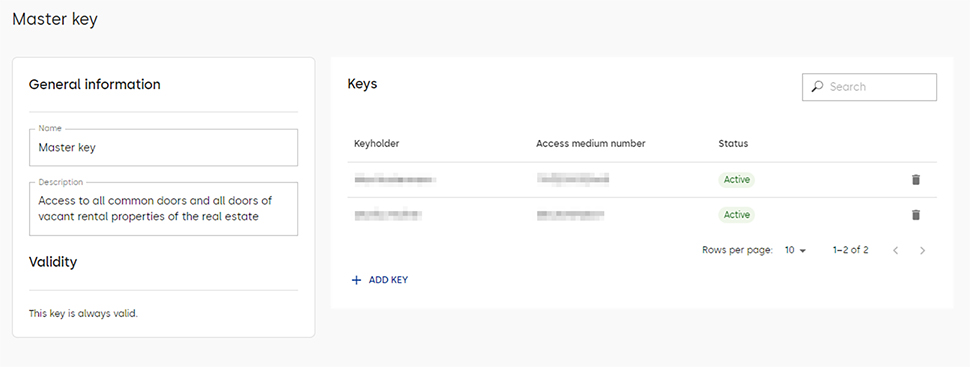
Task: Sort by Access medium number column
Action: pyautogui.click(x=591, y=144)
